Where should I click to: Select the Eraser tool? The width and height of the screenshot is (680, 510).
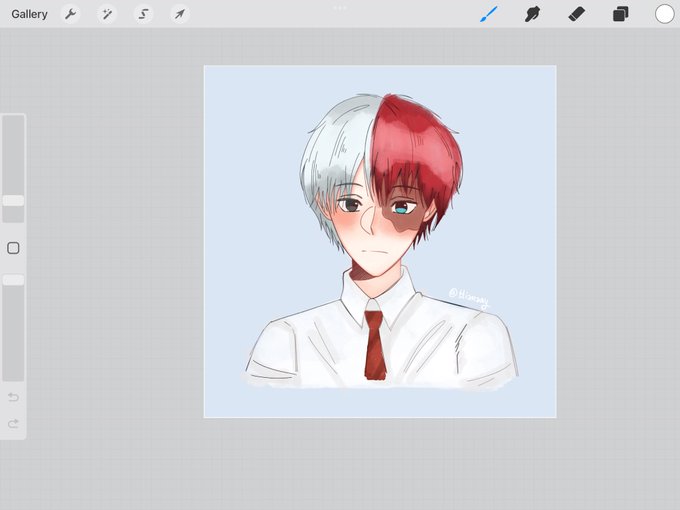click(x=576, y=14)
